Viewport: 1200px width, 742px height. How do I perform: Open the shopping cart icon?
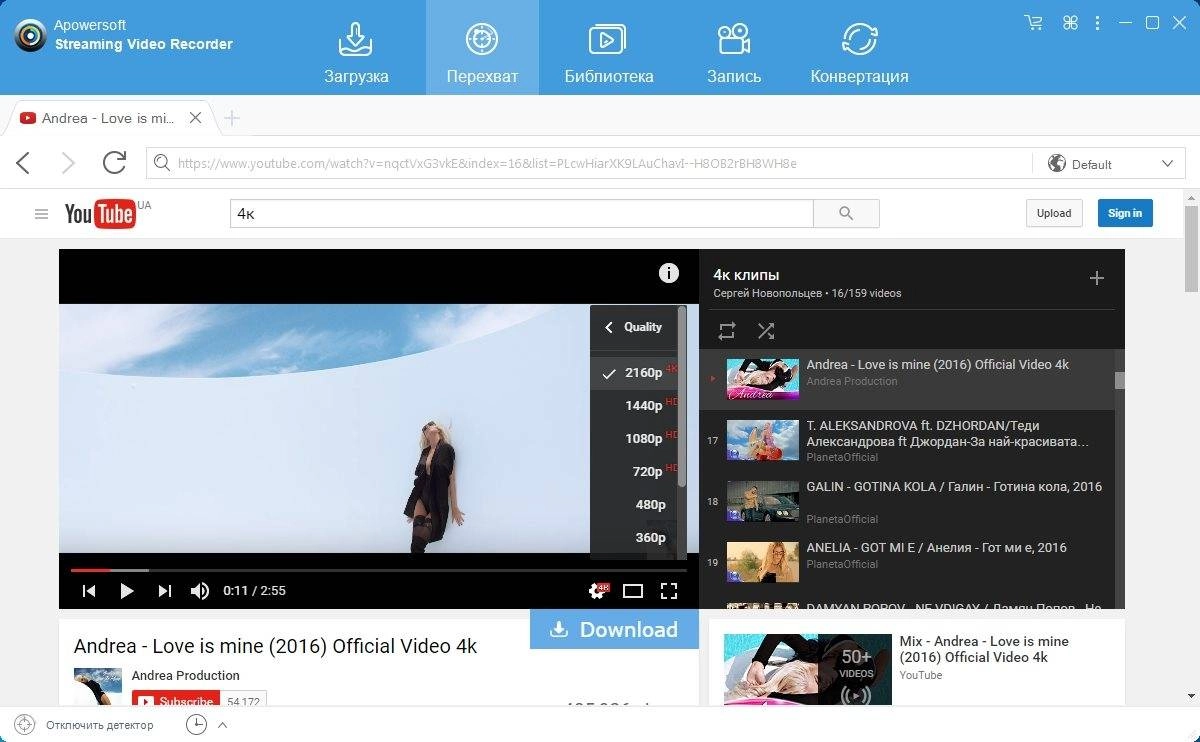pos(1034,22)
